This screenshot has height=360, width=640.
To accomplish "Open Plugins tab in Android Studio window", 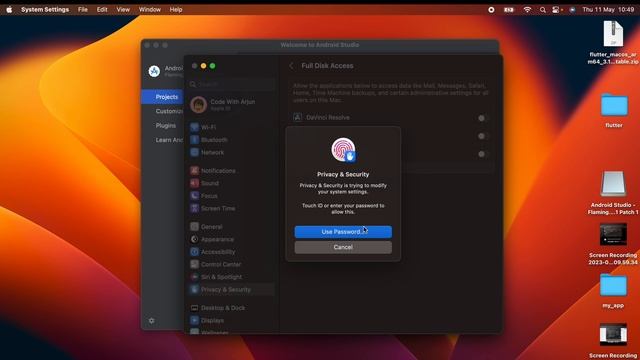I will pos(162,125).
